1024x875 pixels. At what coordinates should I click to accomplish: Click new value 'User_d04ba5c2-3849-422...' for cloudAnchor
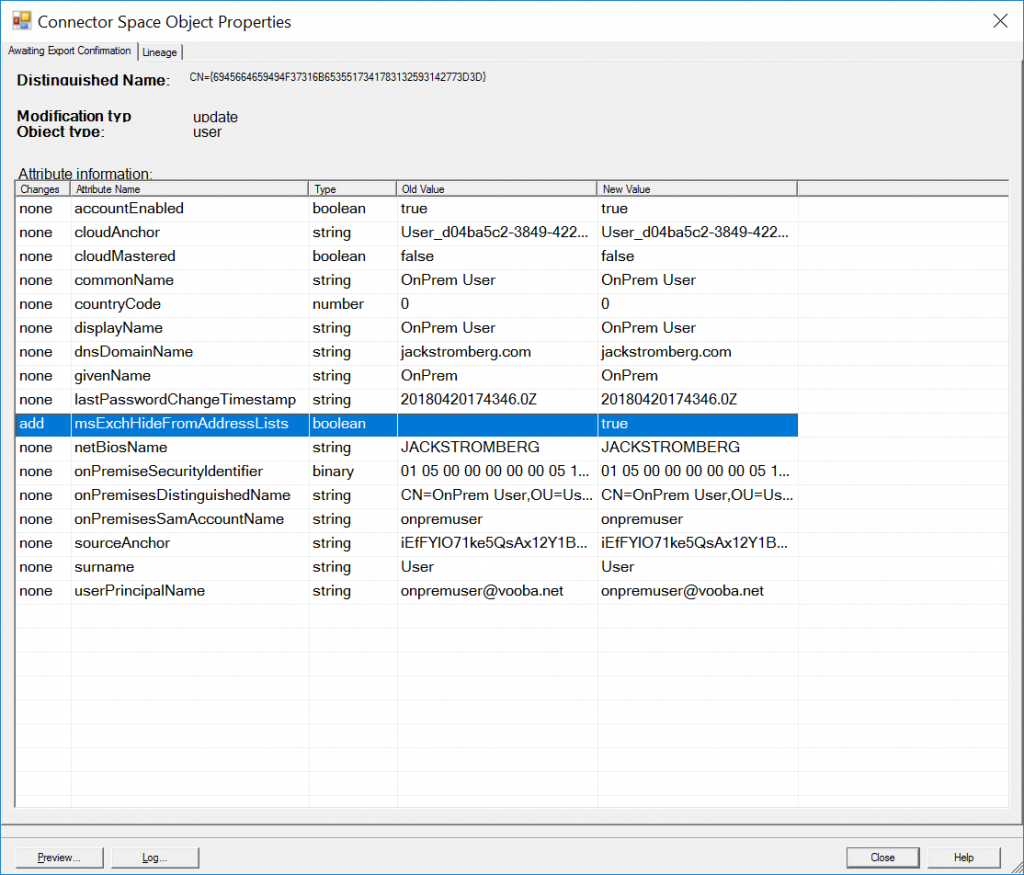coord(695,232)
